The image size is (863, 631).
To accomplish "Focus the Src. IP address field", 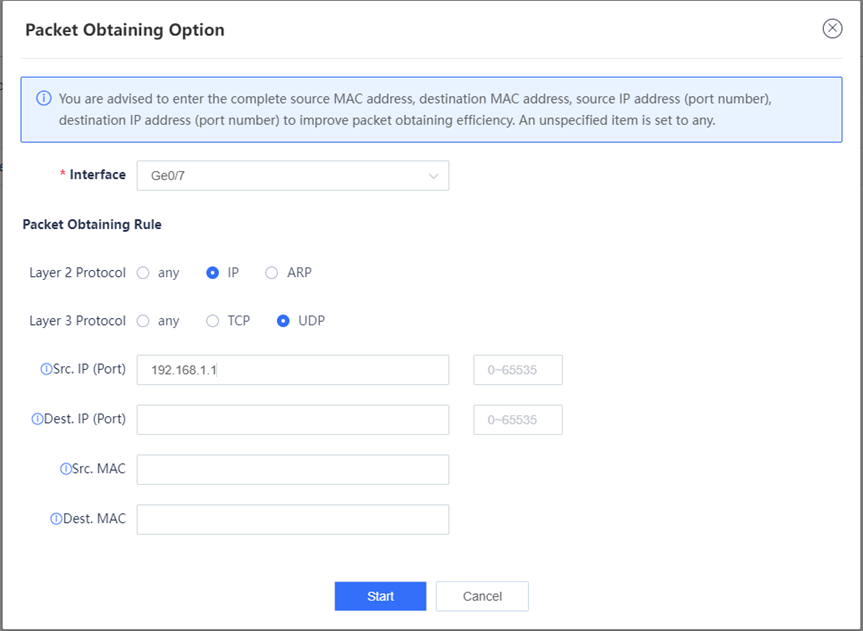I will (x=292, y=370).
